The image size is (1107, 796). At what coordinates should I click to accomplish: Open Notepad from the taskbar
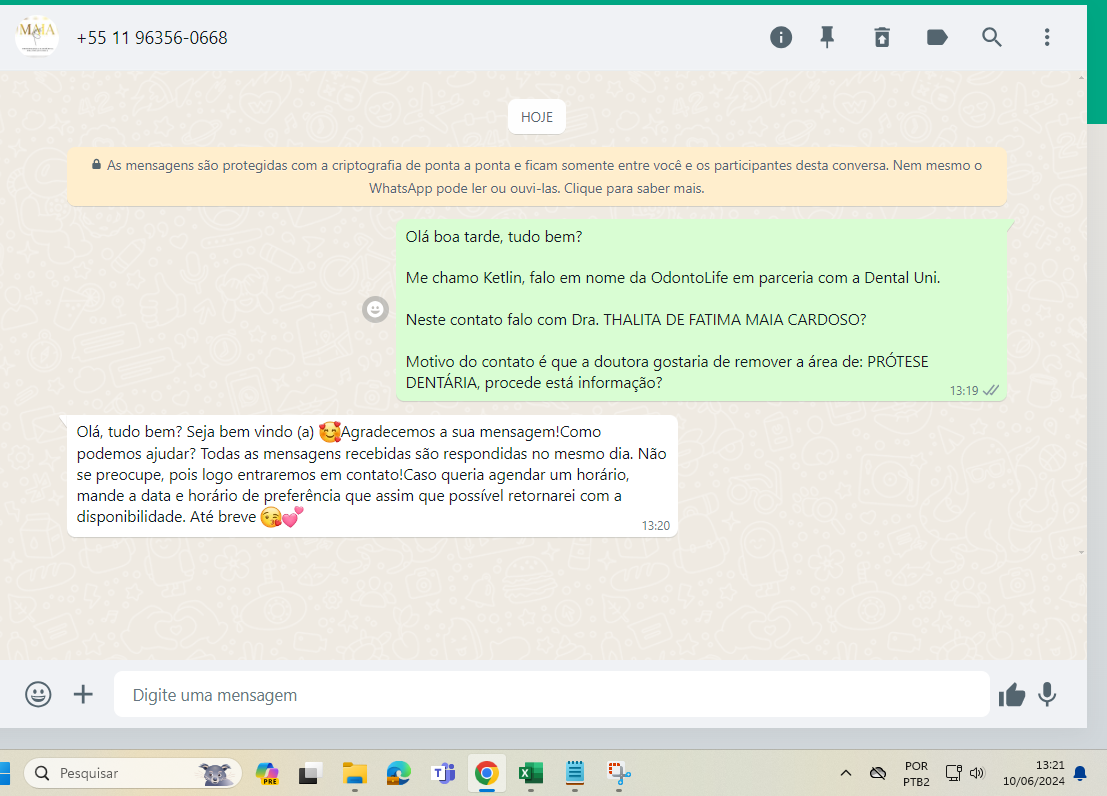tap(575, 773)
